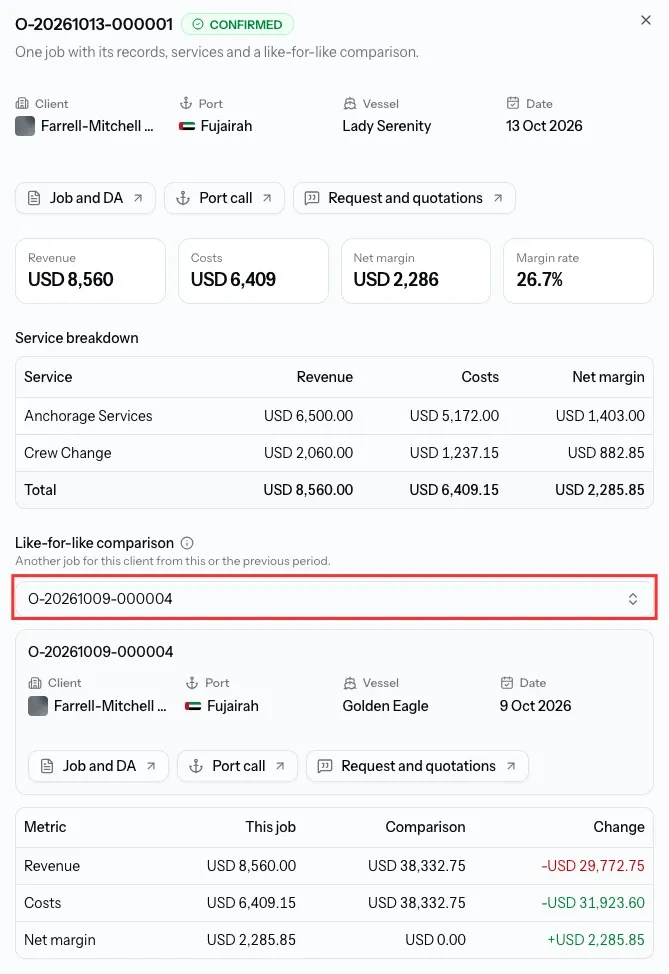Click the Margin rate 26.7% card
The height and width of the screenshot is (974, 669).
578,271
